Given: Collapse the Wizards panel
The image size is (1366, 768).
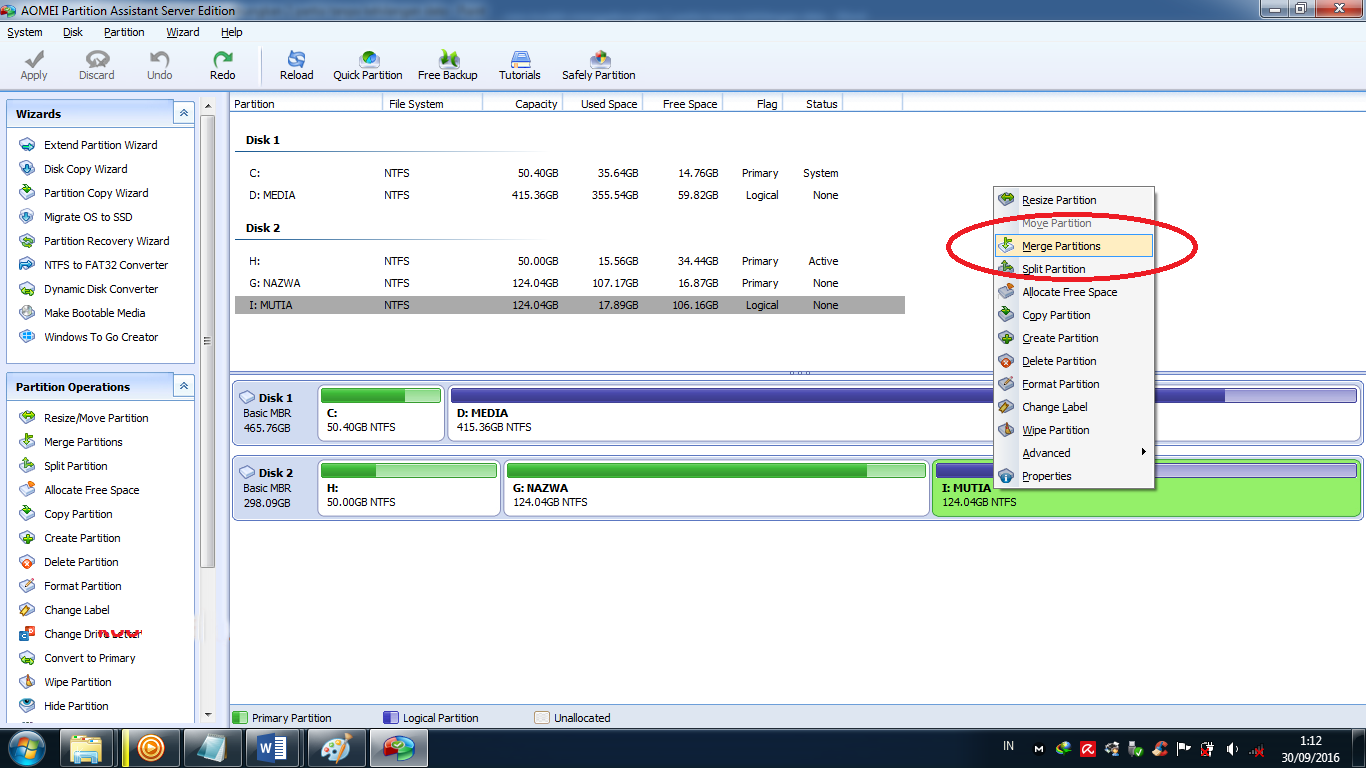Looking at the screenshot, I should pyautogui.click(x=184, y=113).
